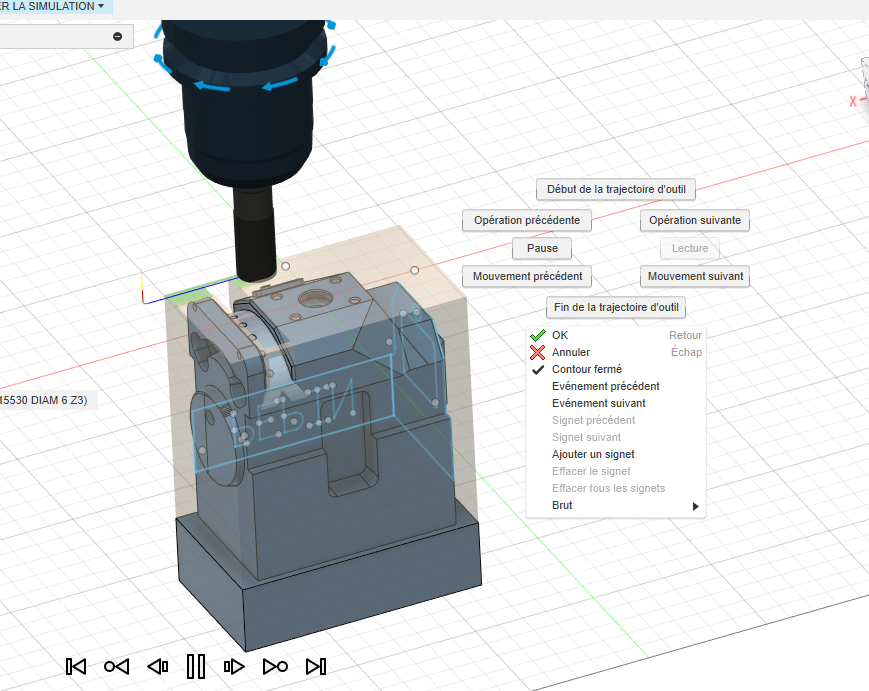The image size is (869, 691).
Task: Step back one move in simulation
Action: coord(157,666)
